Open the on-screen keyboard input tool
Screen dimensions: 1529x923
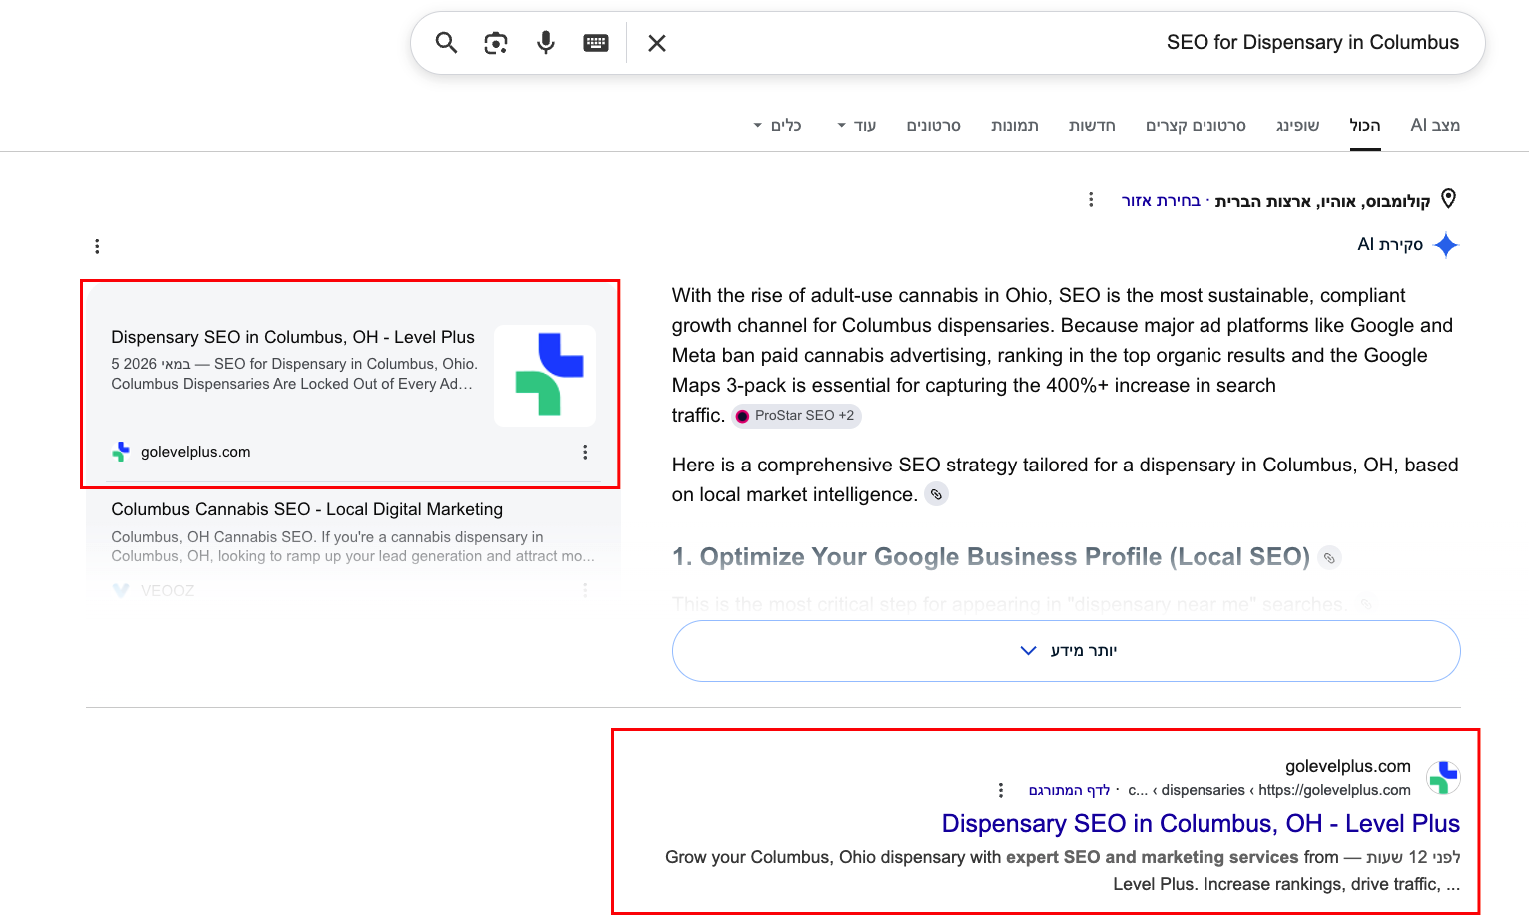pos(596,43)
